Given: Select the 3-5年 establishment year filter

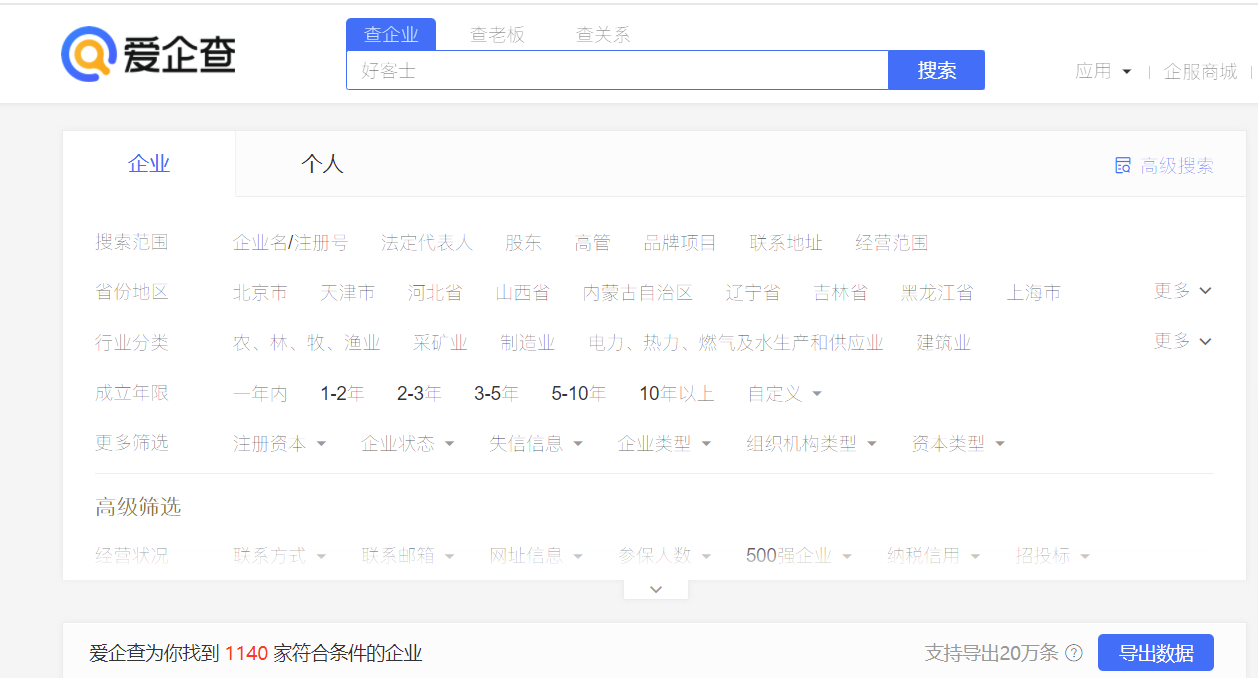Looking at the screenshot, I should coord(496,393).
